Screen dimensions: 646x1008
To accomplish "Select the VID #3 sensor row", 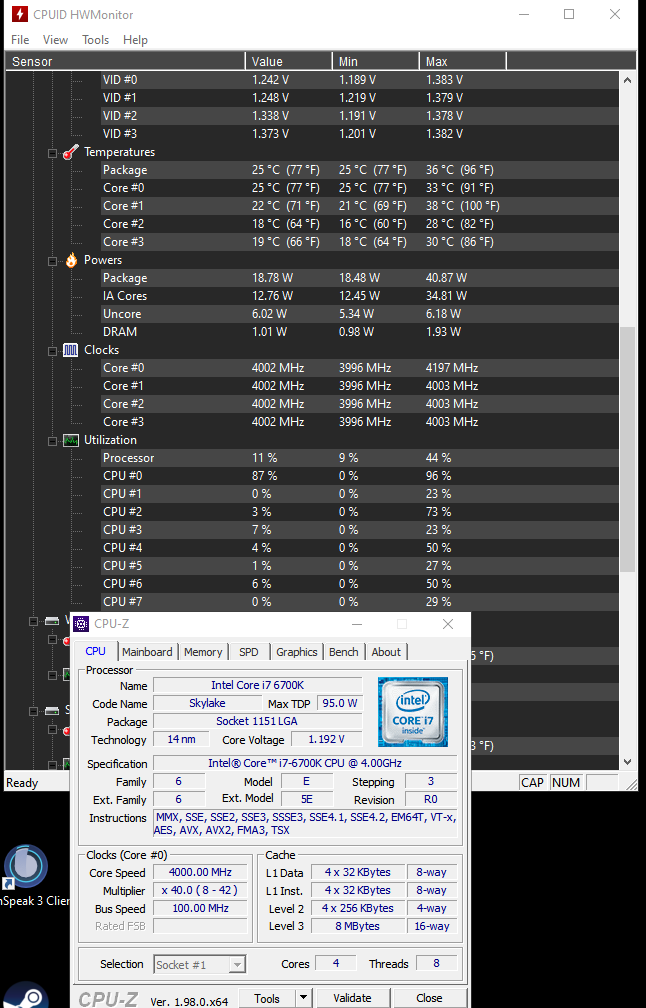I will coord(360,134).
